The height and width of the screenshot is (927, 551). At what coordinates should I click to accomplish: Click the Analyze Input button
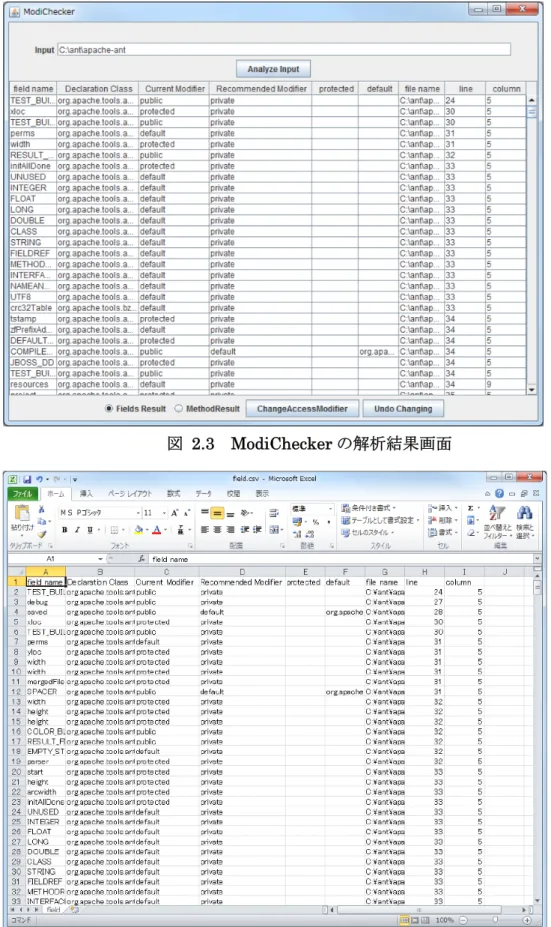point(273,69)
